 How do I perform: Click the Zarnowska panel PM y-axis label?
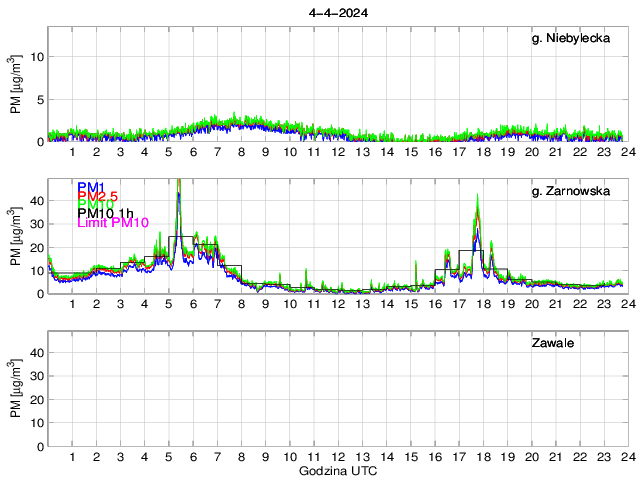[16, 237]
